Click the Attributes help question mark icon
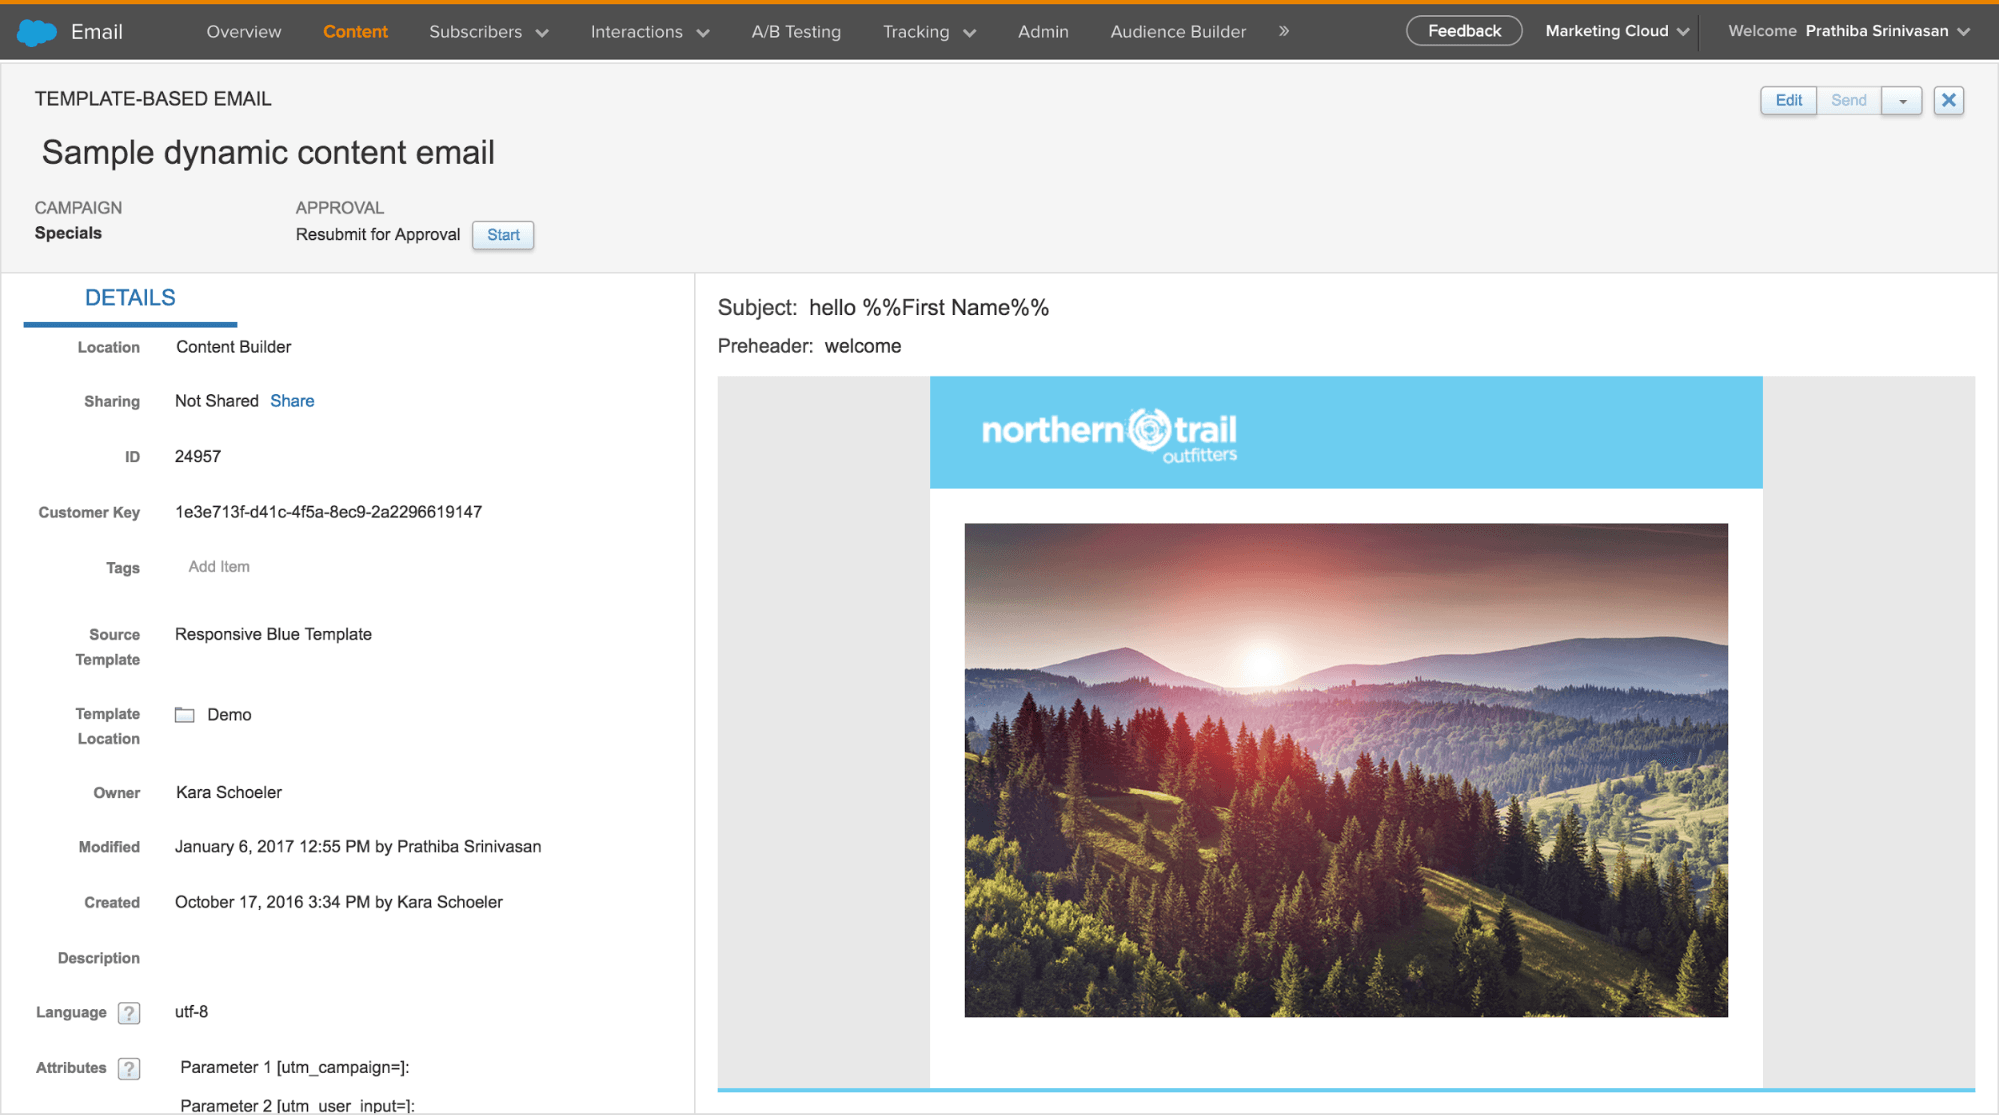This screenshot has height=1115, width=1999. 128,1069
